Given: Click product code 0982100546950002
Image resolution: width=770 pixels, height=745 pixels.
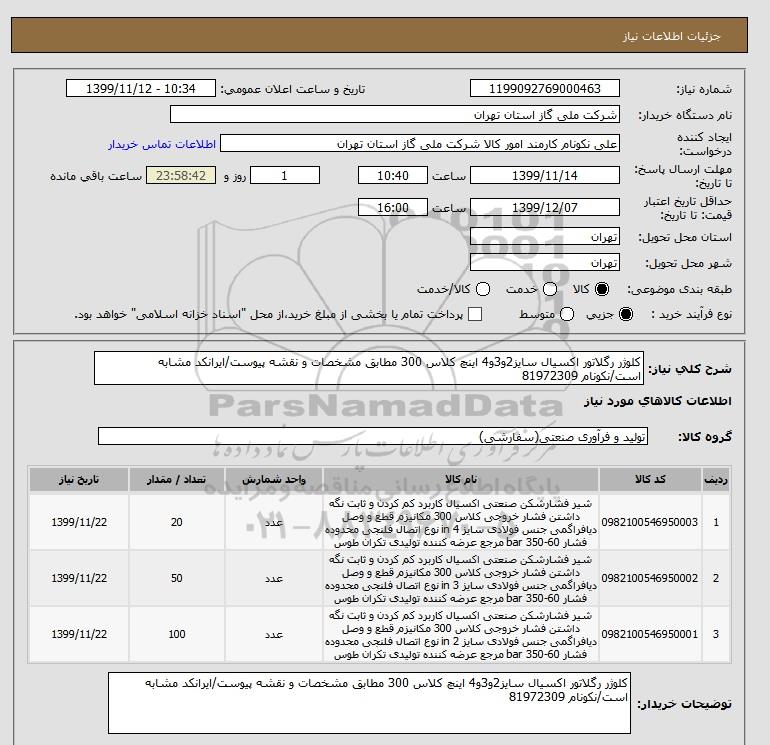Looking at the screenshot, I should 650,578.
